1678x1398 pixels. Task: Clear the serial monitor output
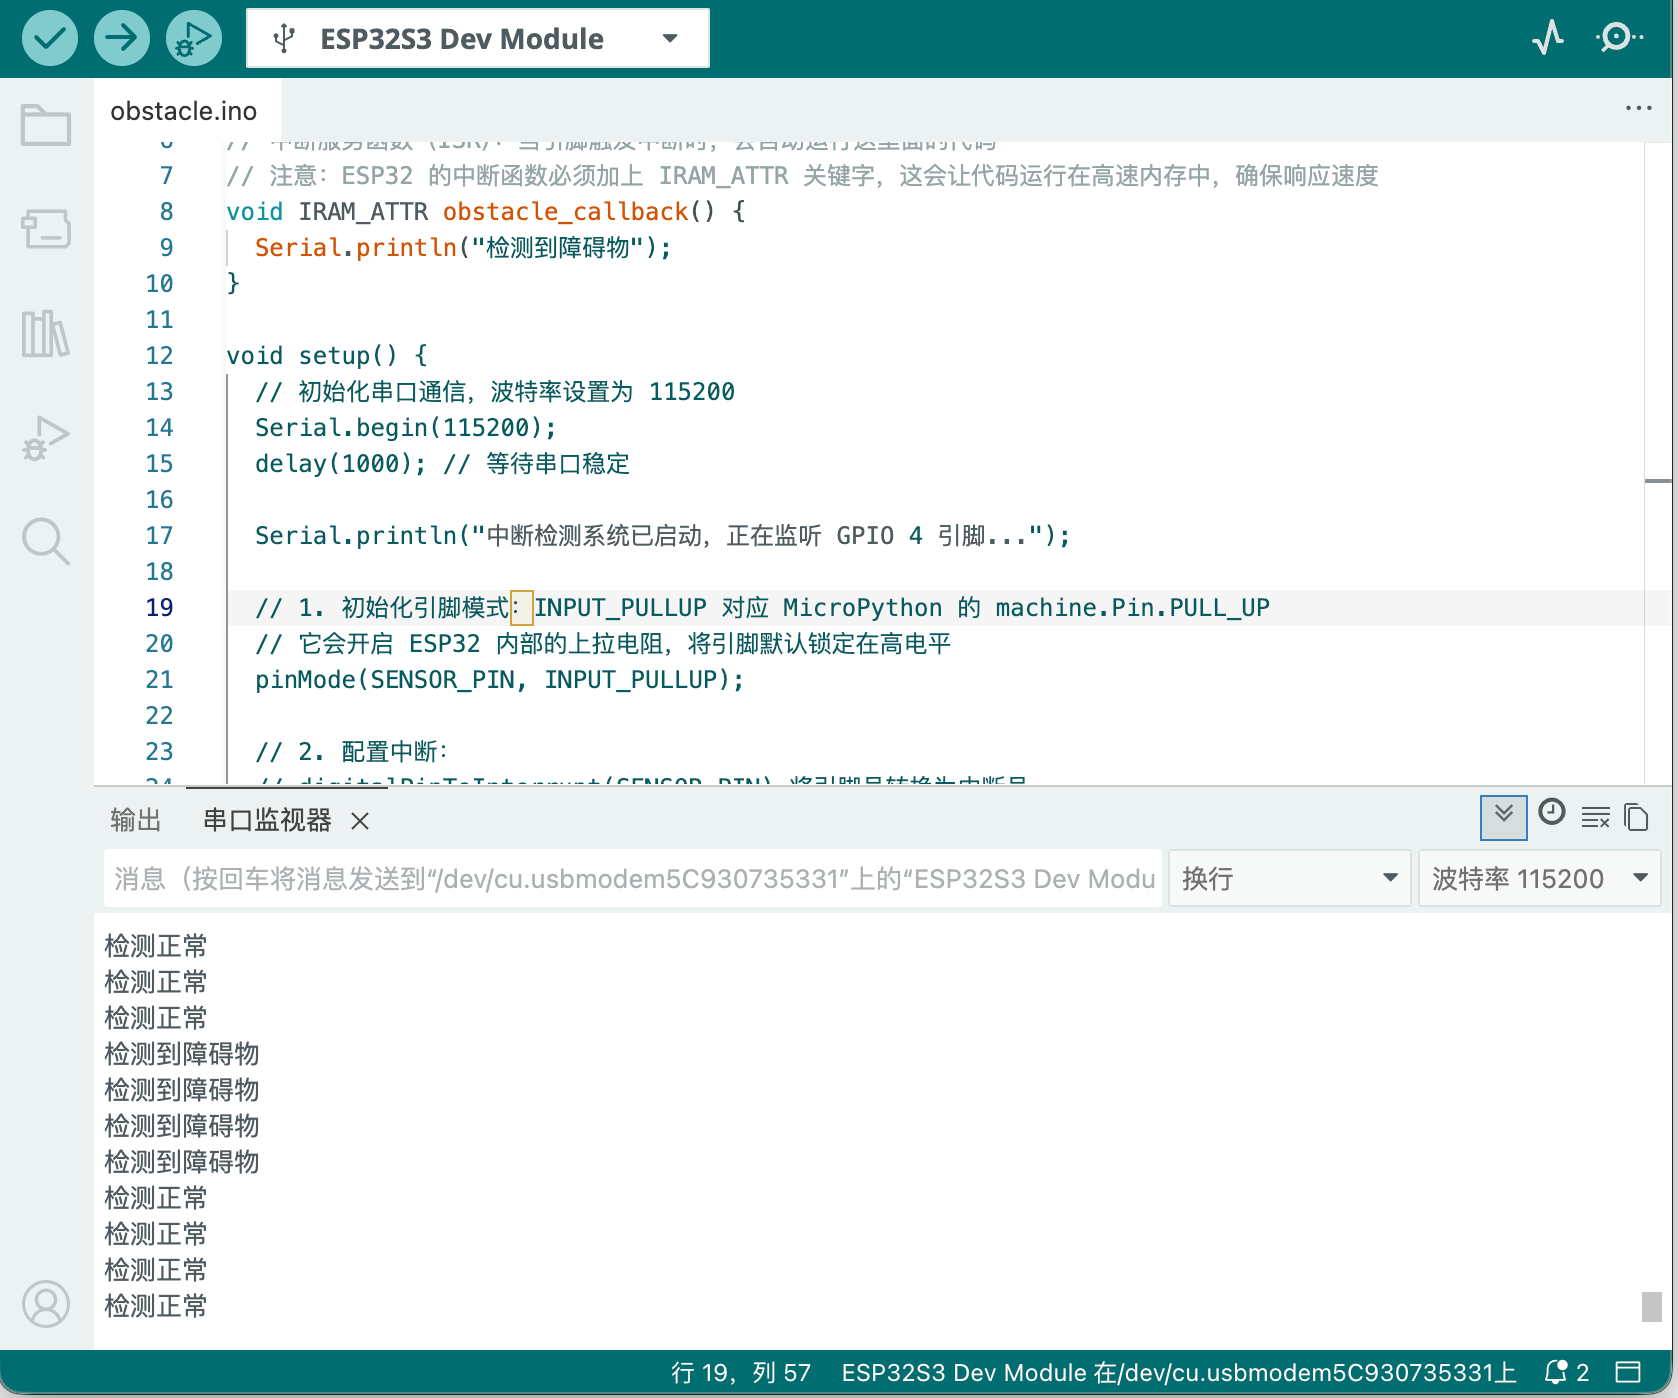[1596, 818]
